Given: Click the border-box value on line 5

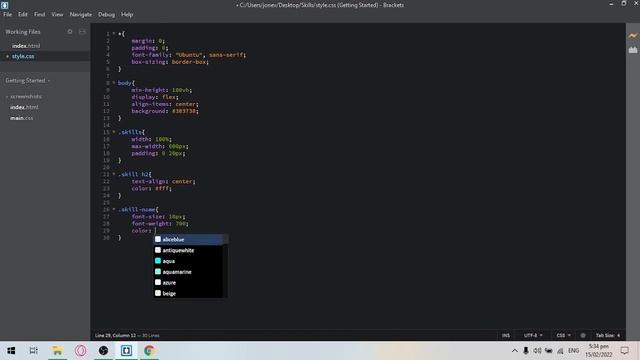Looking at the screenshot, I should (x=189, y=62).
